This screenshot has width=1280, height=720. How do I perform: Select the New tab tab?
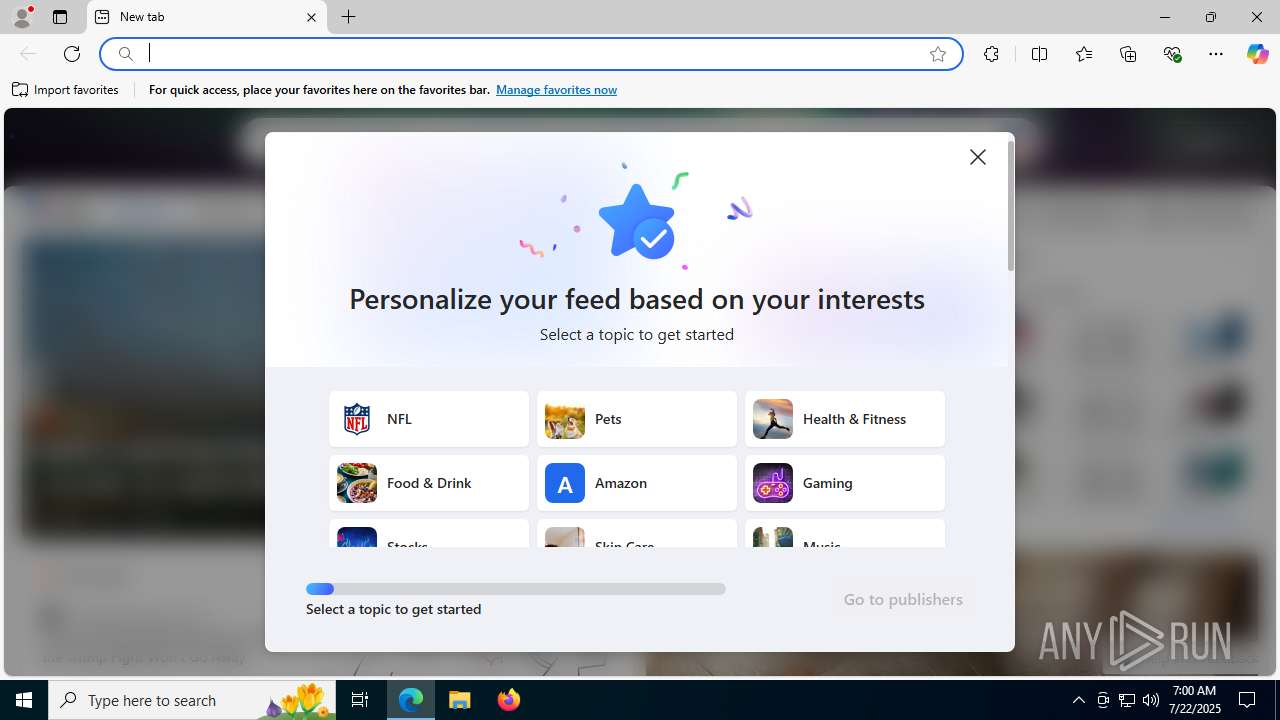(207, 17)
